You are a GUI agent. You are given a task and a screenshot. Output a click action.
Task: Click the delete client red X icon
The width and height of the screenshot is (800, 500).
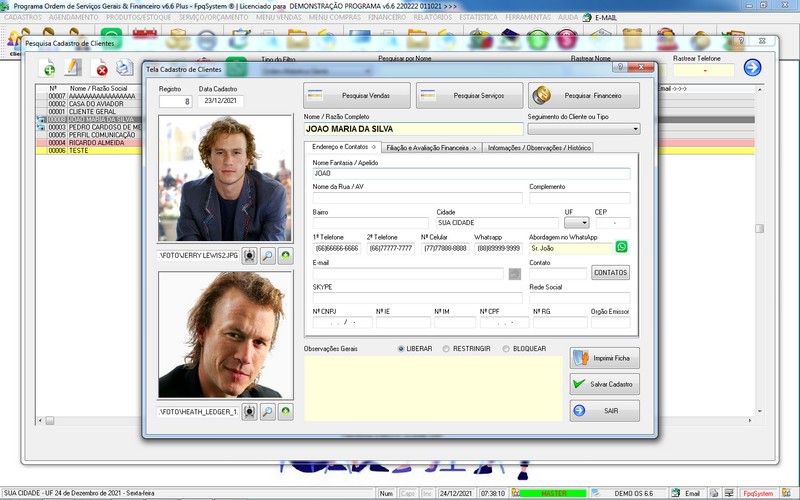100,67
